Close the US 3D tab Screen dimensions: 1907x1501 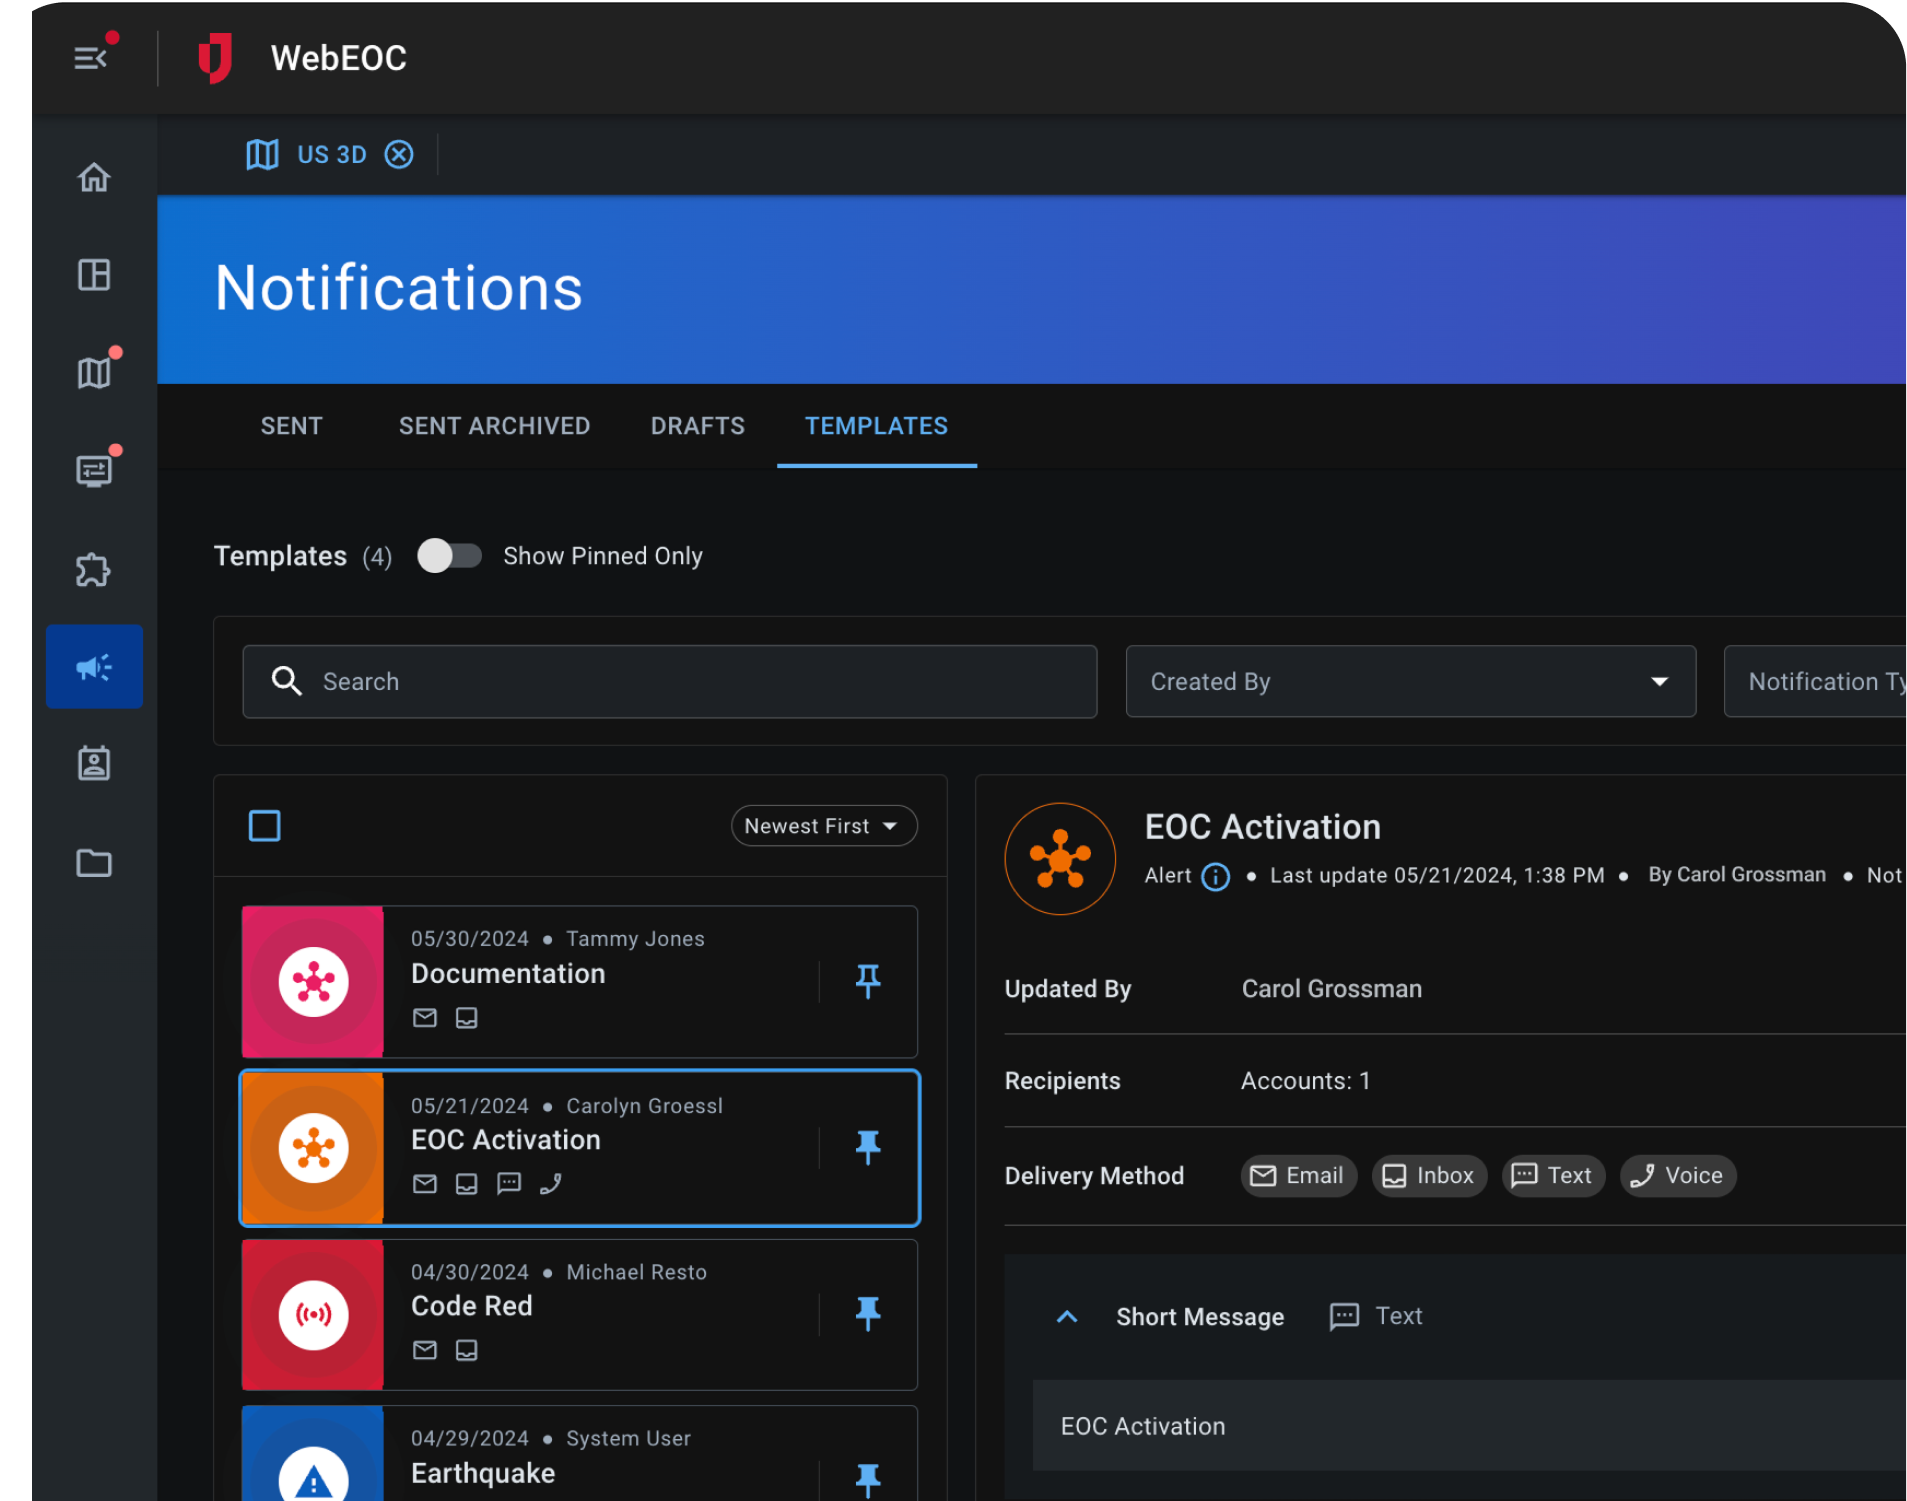399,155
